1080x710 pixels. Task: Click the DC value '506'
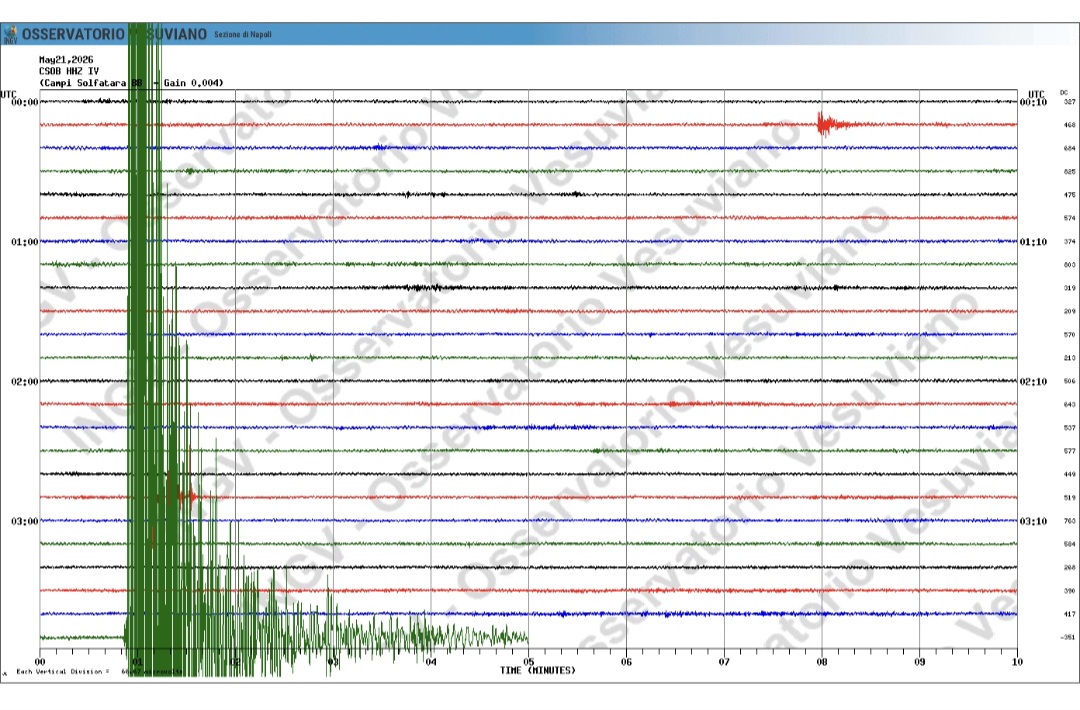click(1069, 382)
